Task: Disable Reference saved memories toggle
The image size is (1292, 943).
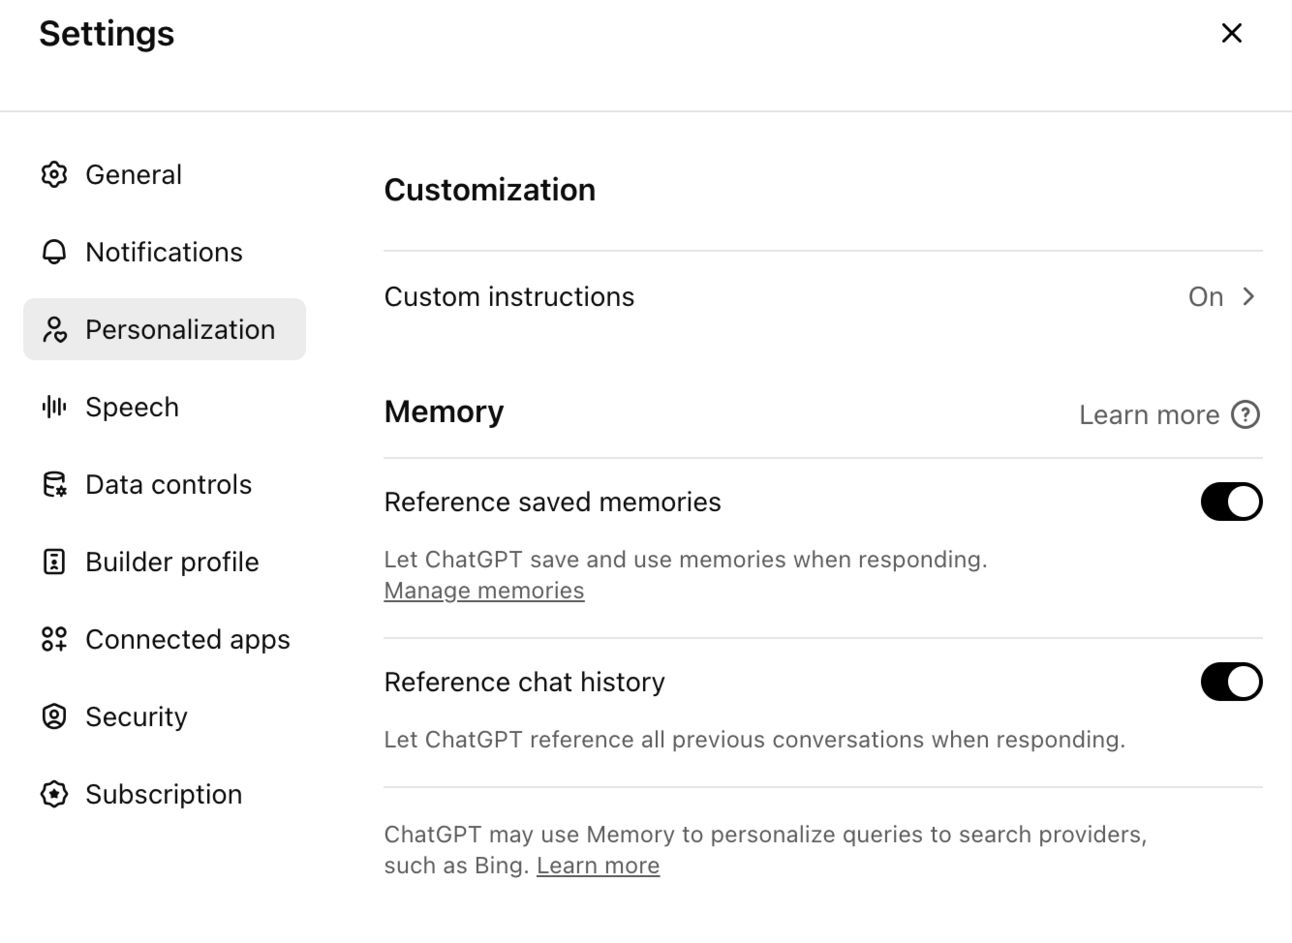Action: [1231, 502]
